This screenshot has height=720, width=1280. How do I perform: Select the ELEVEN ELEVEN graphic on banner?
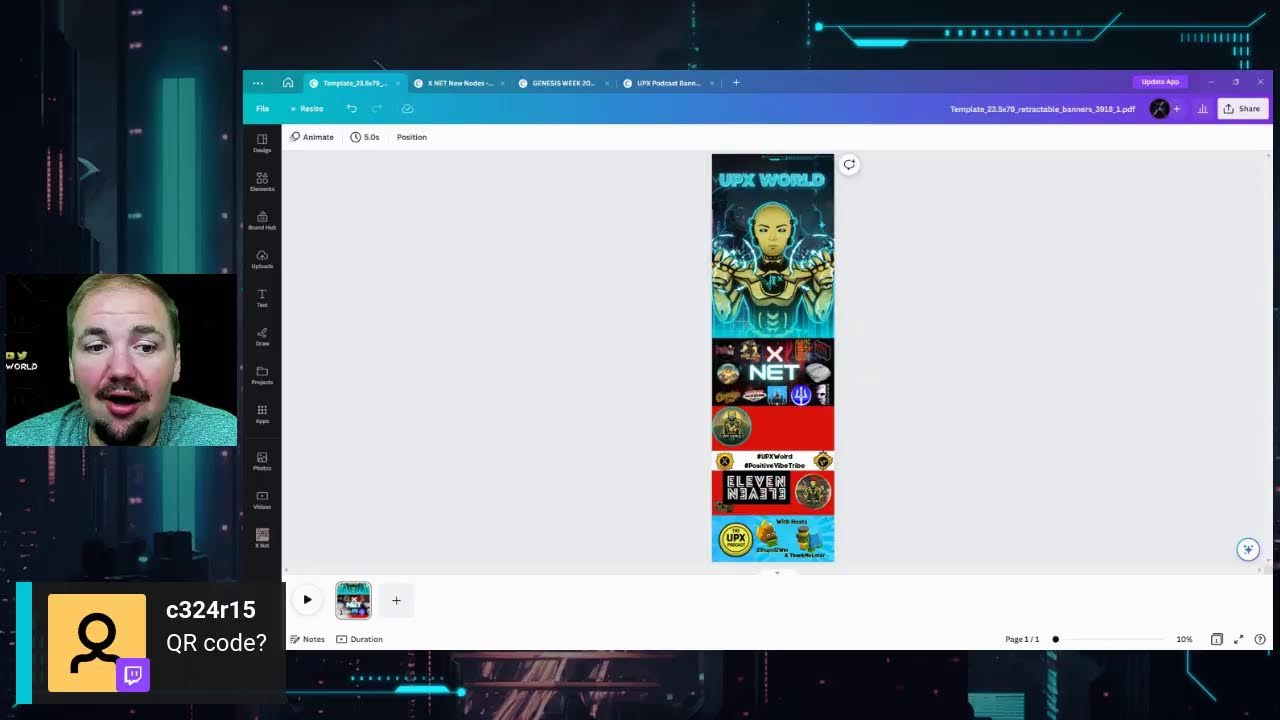(756, 488)
